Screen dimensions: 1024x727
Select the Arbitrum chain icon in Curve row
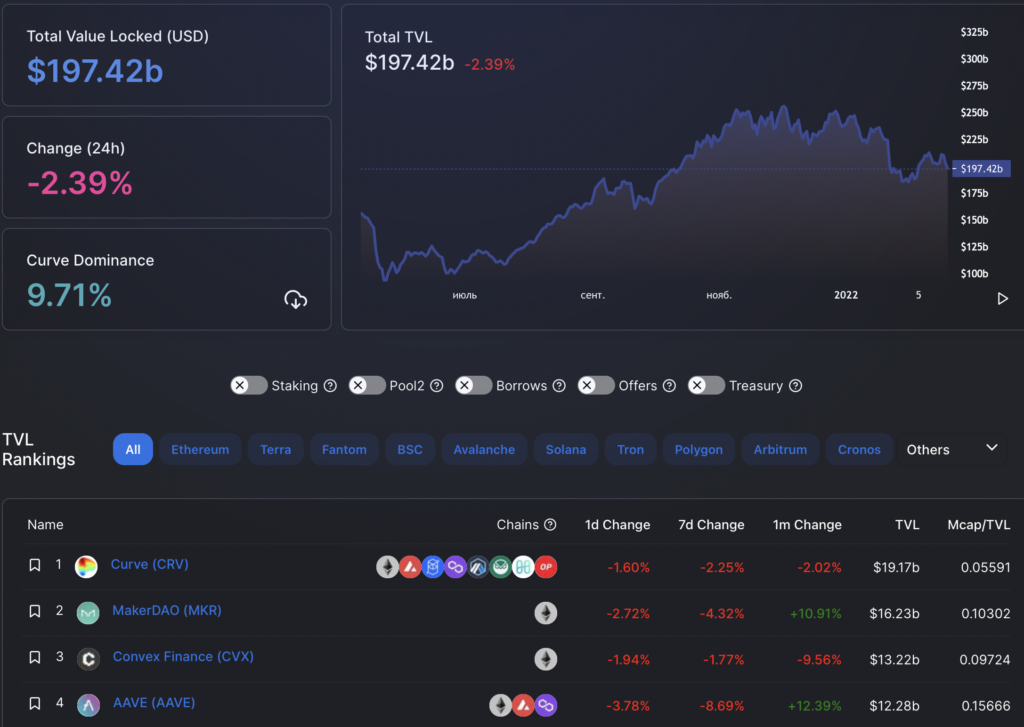pos(479,567)
